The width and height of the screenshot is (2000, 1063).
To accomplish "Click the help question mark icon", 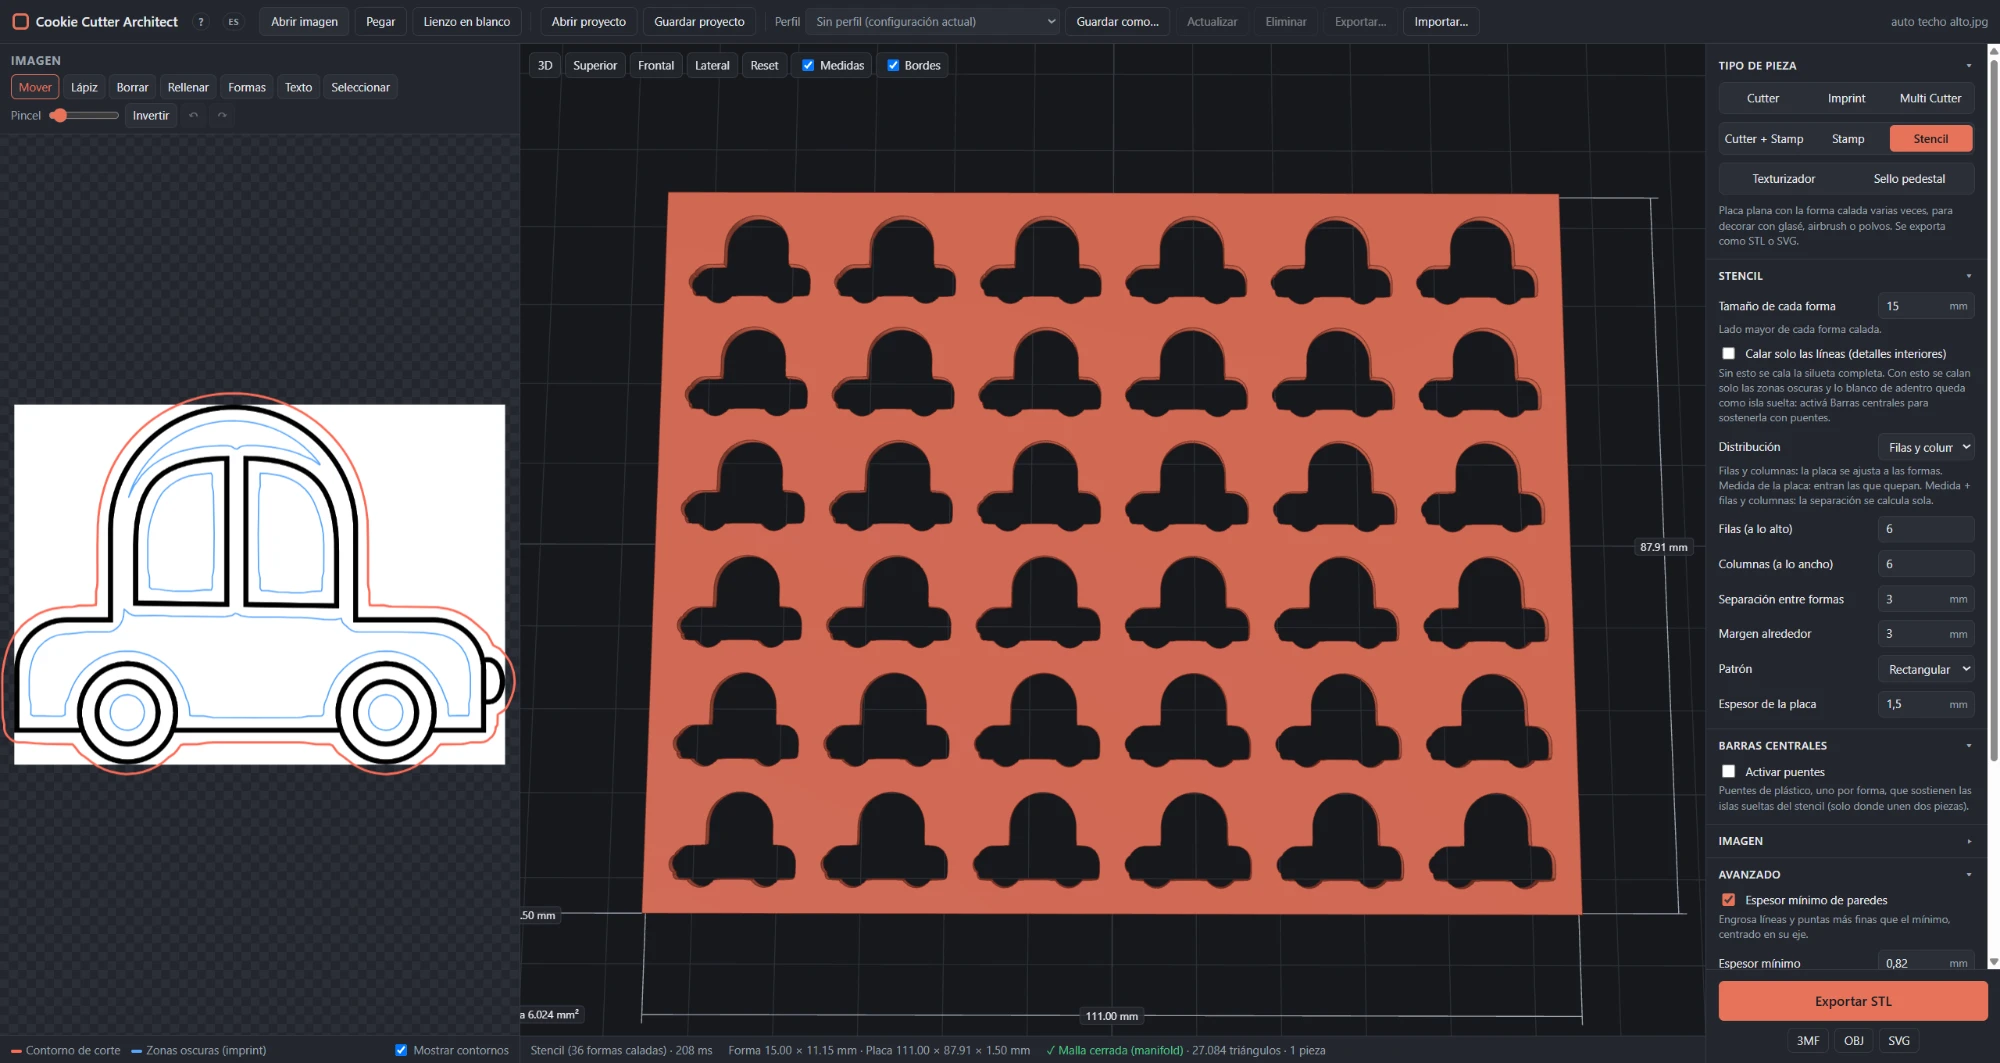I will click(x=201, y=22).
